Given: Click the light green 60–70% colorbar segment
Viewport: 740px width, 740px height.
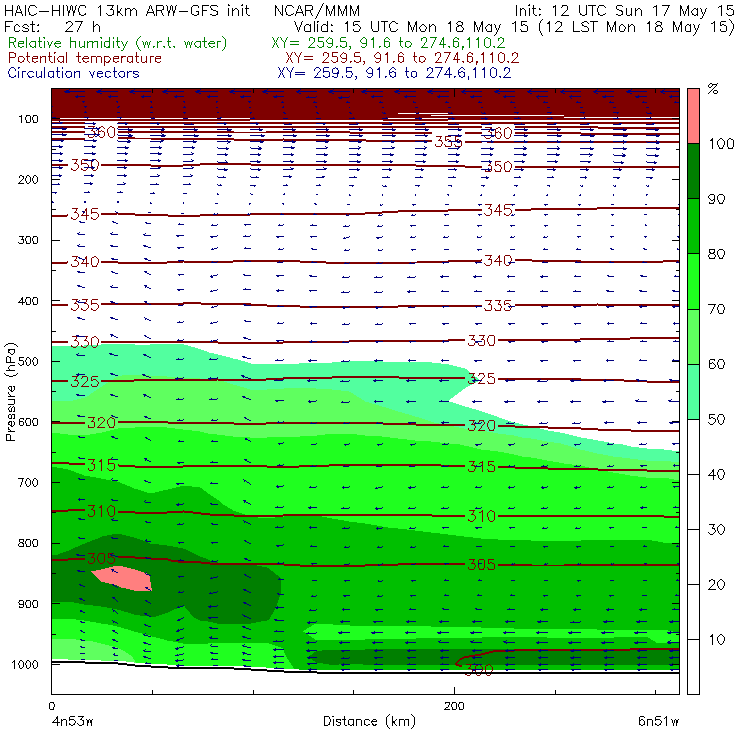Looking at the screenshot, I should (693, 336).
